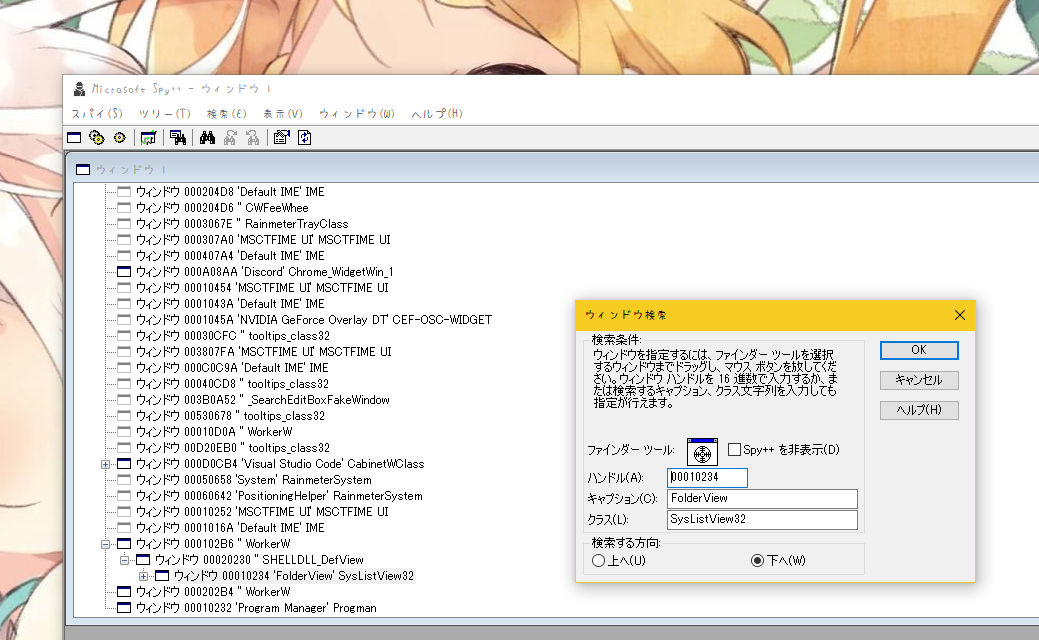Open the Threads view toolbar icon
Image resolution: width=1039 pixels, height=640 pixels.
point(119,138)
